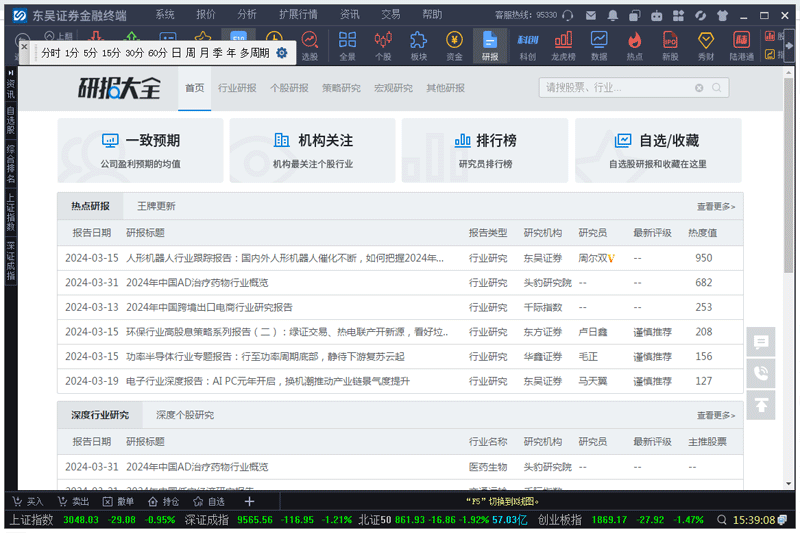This screenshot has height=533, width=800.
Task: Open the 热点 flame icon
Action: tap(634, 45)
